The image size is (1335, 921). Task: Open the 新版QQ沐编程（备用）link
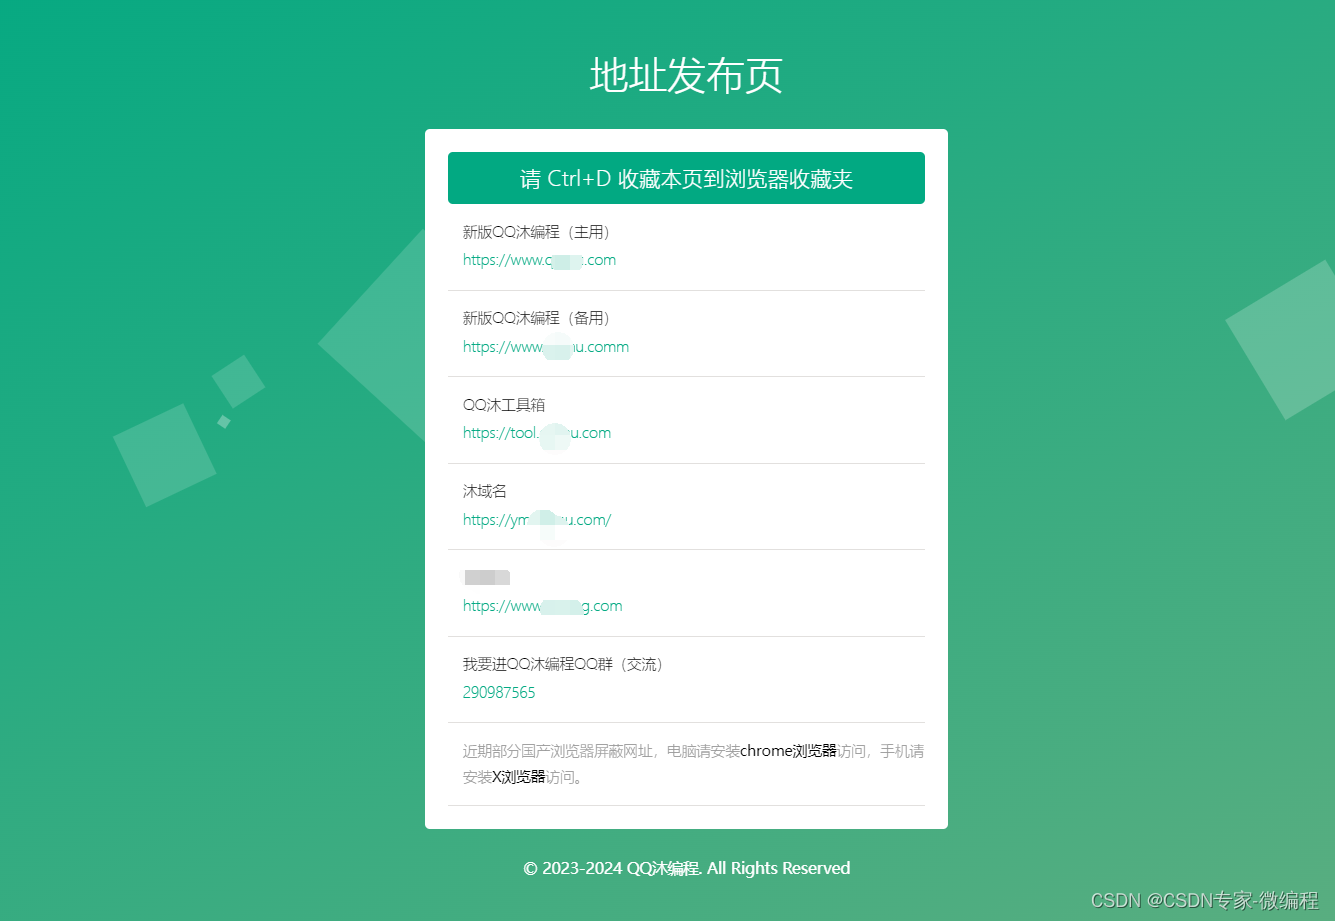pos(545,346)
